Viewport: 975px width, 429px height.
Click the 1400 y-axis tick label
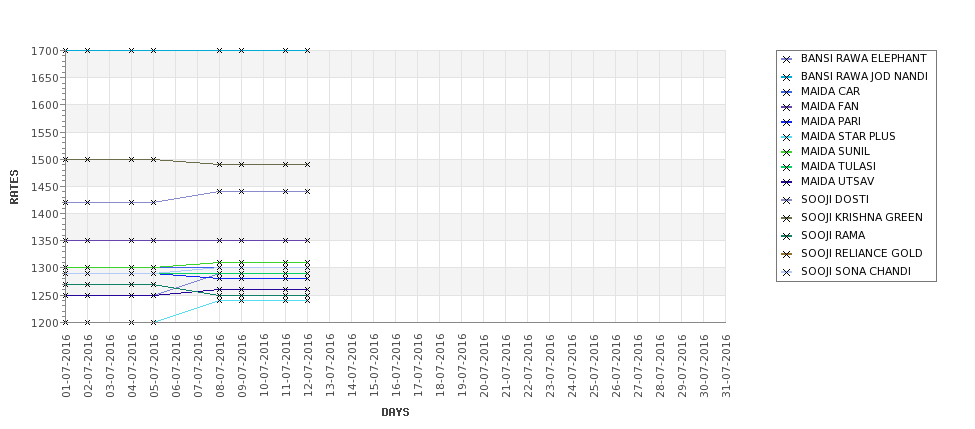tap(45, 214)
